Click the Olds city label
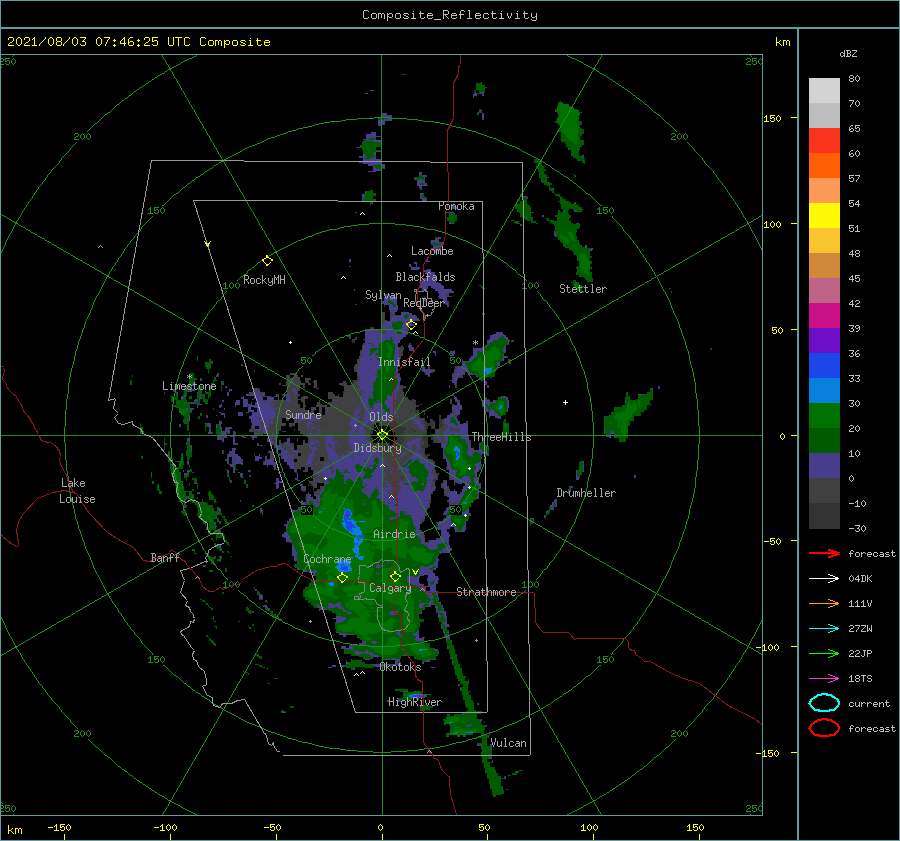The width and height of the screenshot is (900, 841). pyautogui.click(x=381, y=417)
